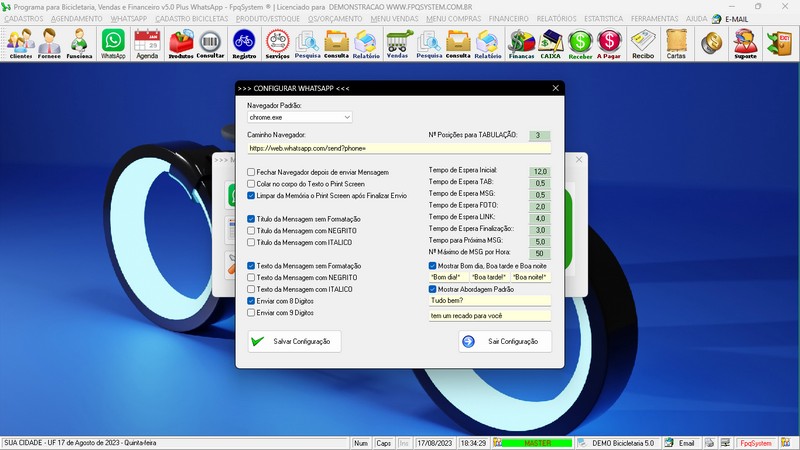Image resolution: width=800 pixels, height=450 pixels.
Task: Open the bicycle Registro icon
Action: point(244,43)
